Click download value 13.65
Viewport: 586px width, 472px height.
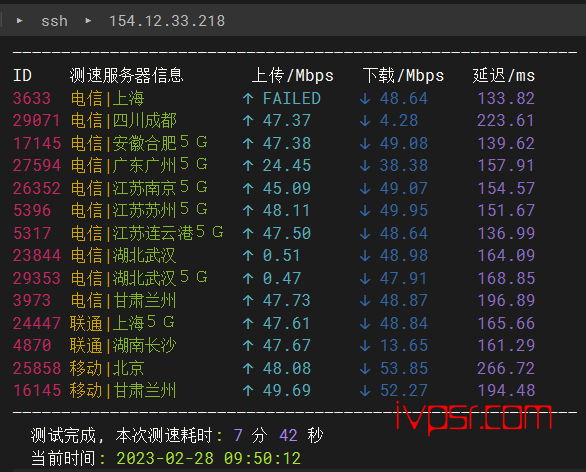point(404,346)
